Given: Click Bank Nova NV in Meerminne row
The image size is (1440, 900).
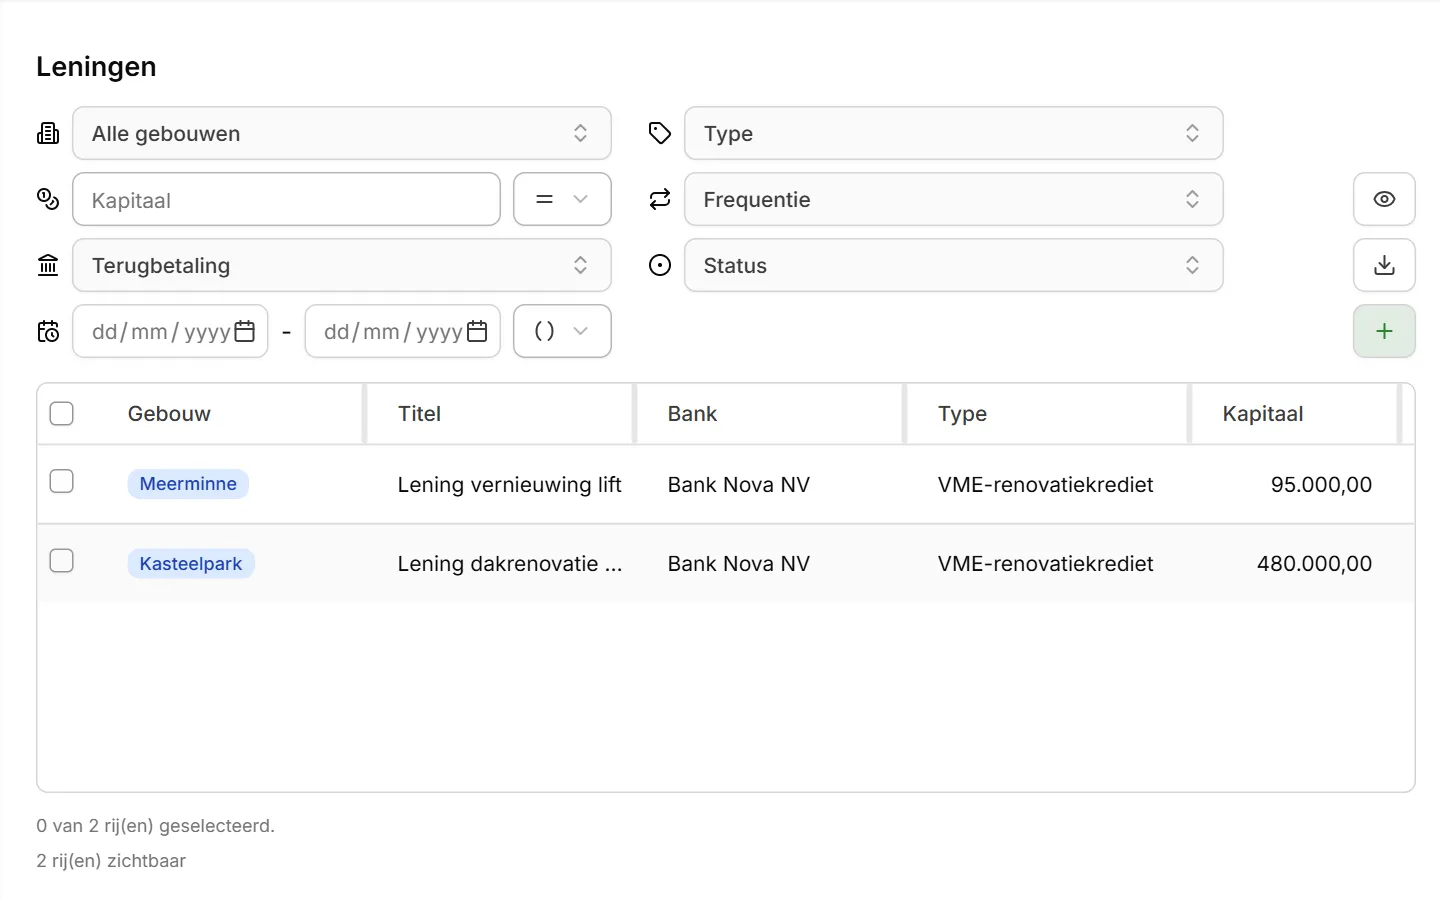Looking at the screenshot, I should [x=739, y=485].
